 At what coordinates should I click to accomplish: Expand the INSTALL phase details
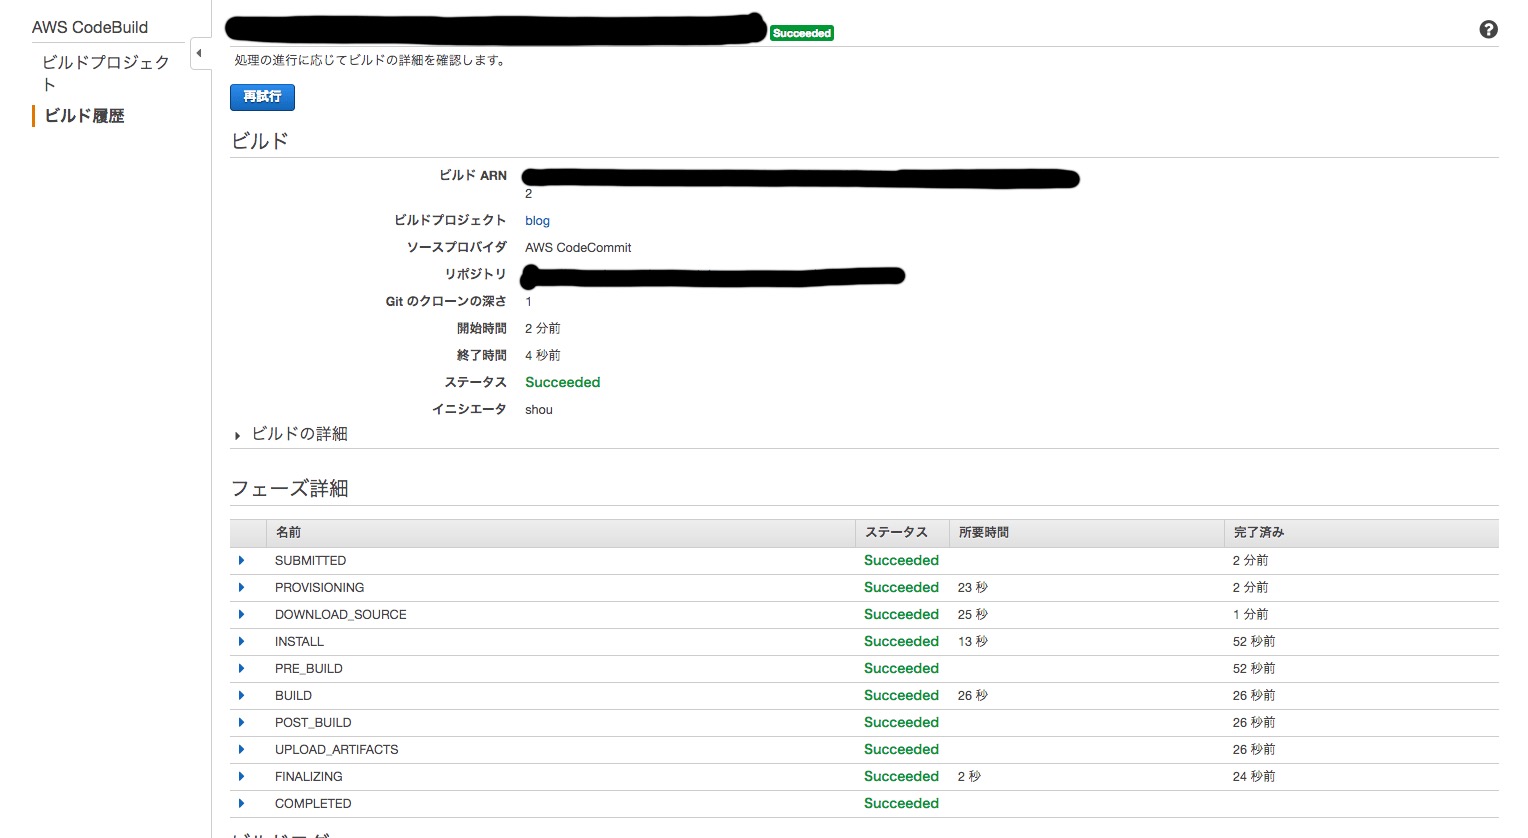click(241, 641)
